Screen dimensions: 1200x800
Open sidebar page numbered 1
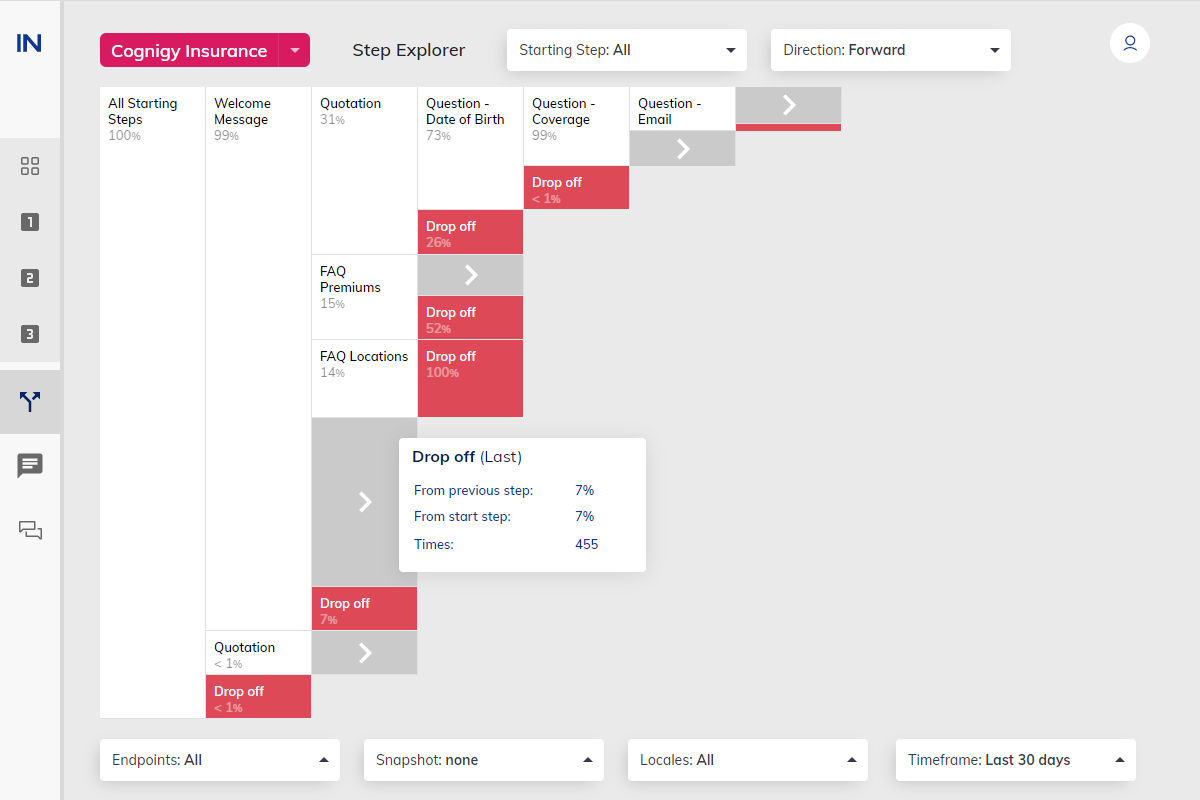30,222
